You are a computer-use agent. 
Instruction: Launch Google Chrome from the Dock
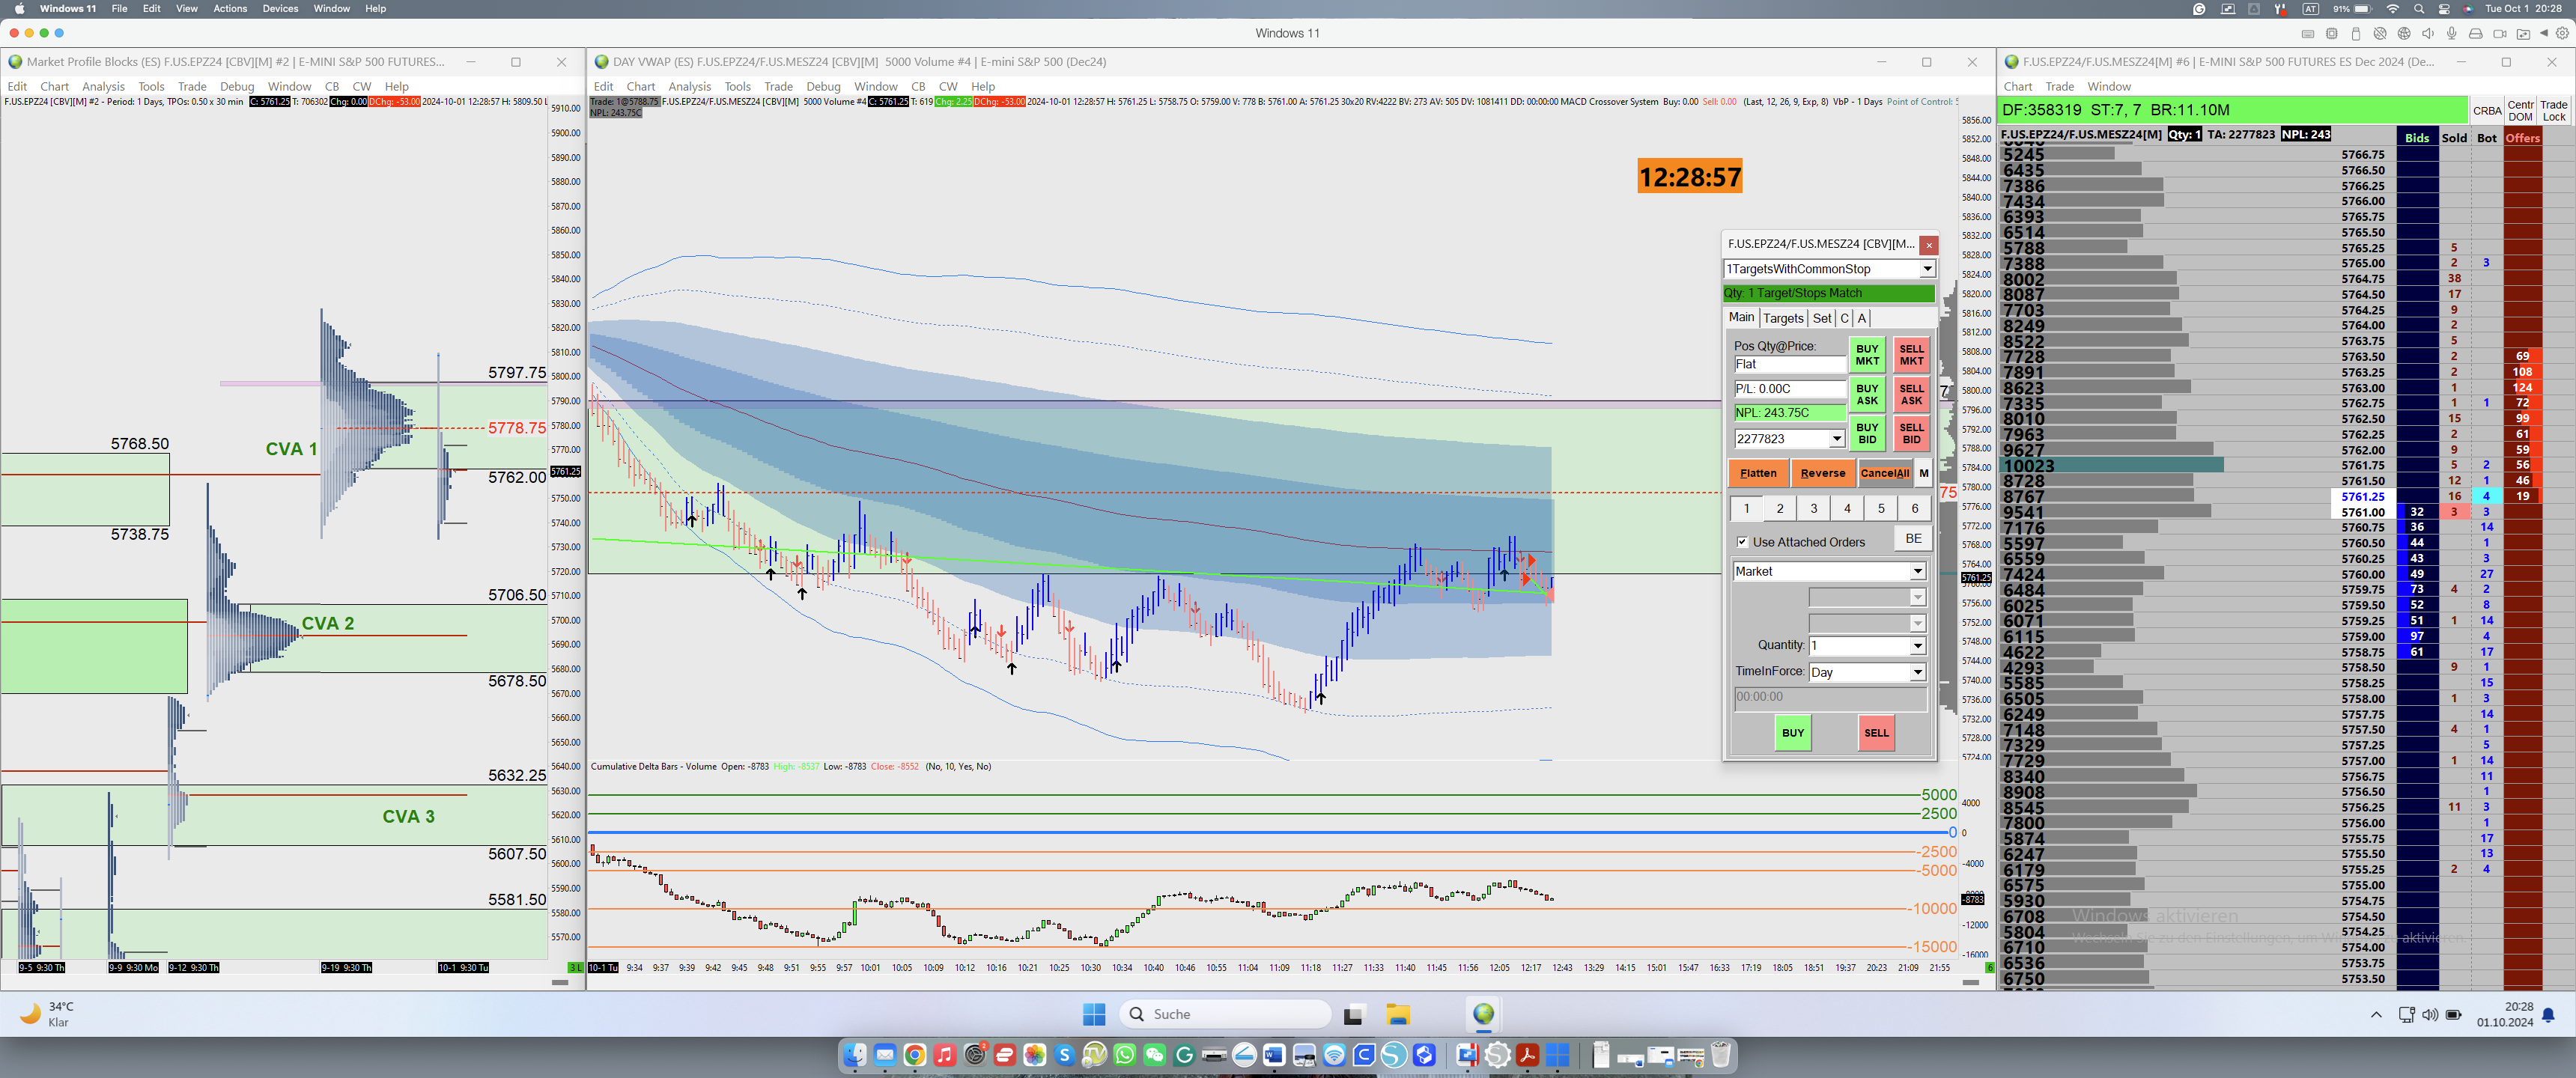tap(914, 1055)
